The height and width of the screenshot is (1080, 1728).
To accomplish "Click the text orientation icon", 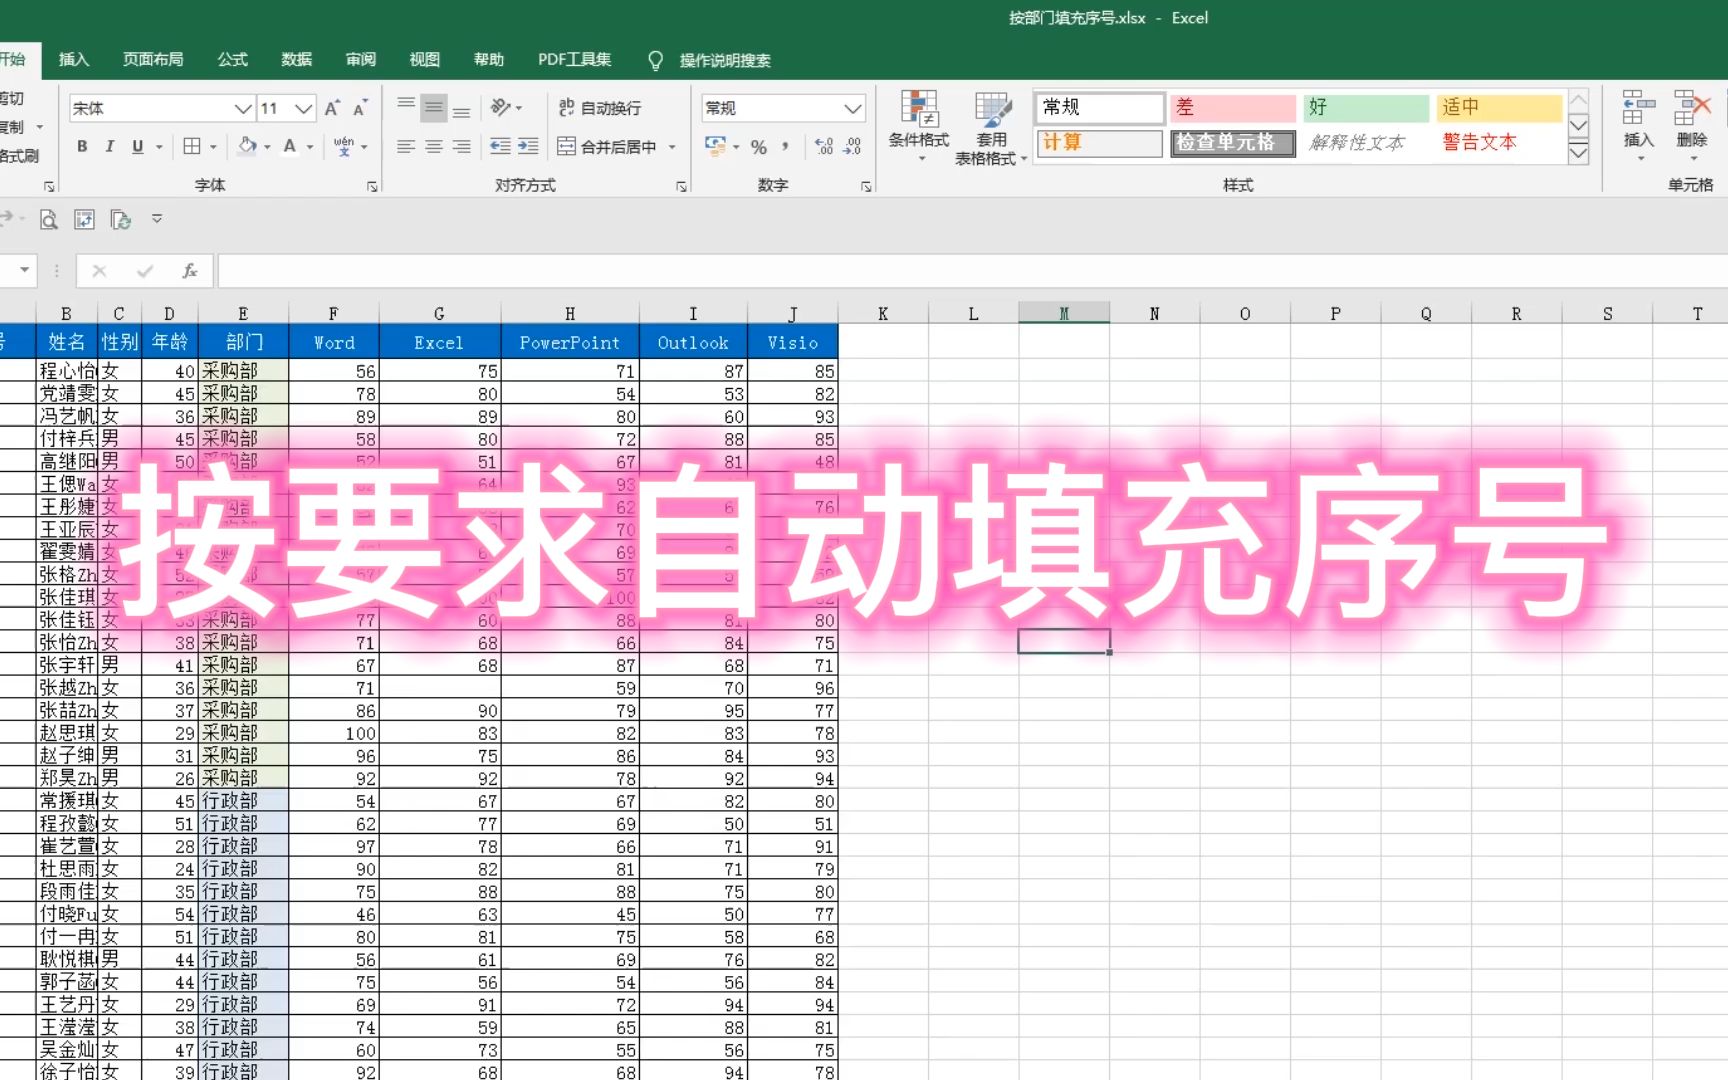I will 501,108.
